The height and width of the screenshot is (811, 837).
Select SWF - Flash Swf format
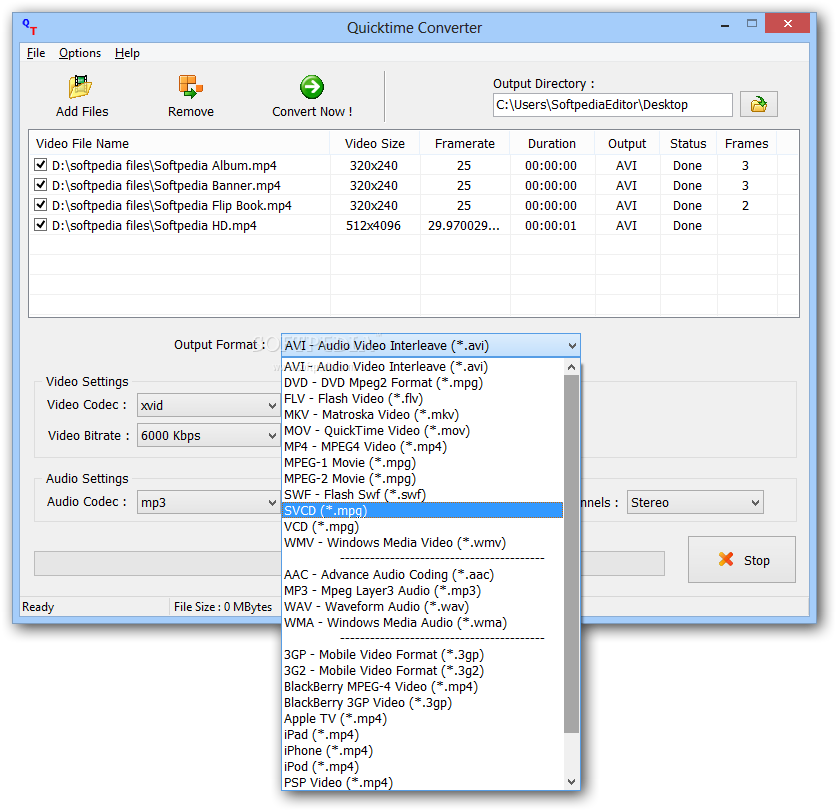point(423,495)
